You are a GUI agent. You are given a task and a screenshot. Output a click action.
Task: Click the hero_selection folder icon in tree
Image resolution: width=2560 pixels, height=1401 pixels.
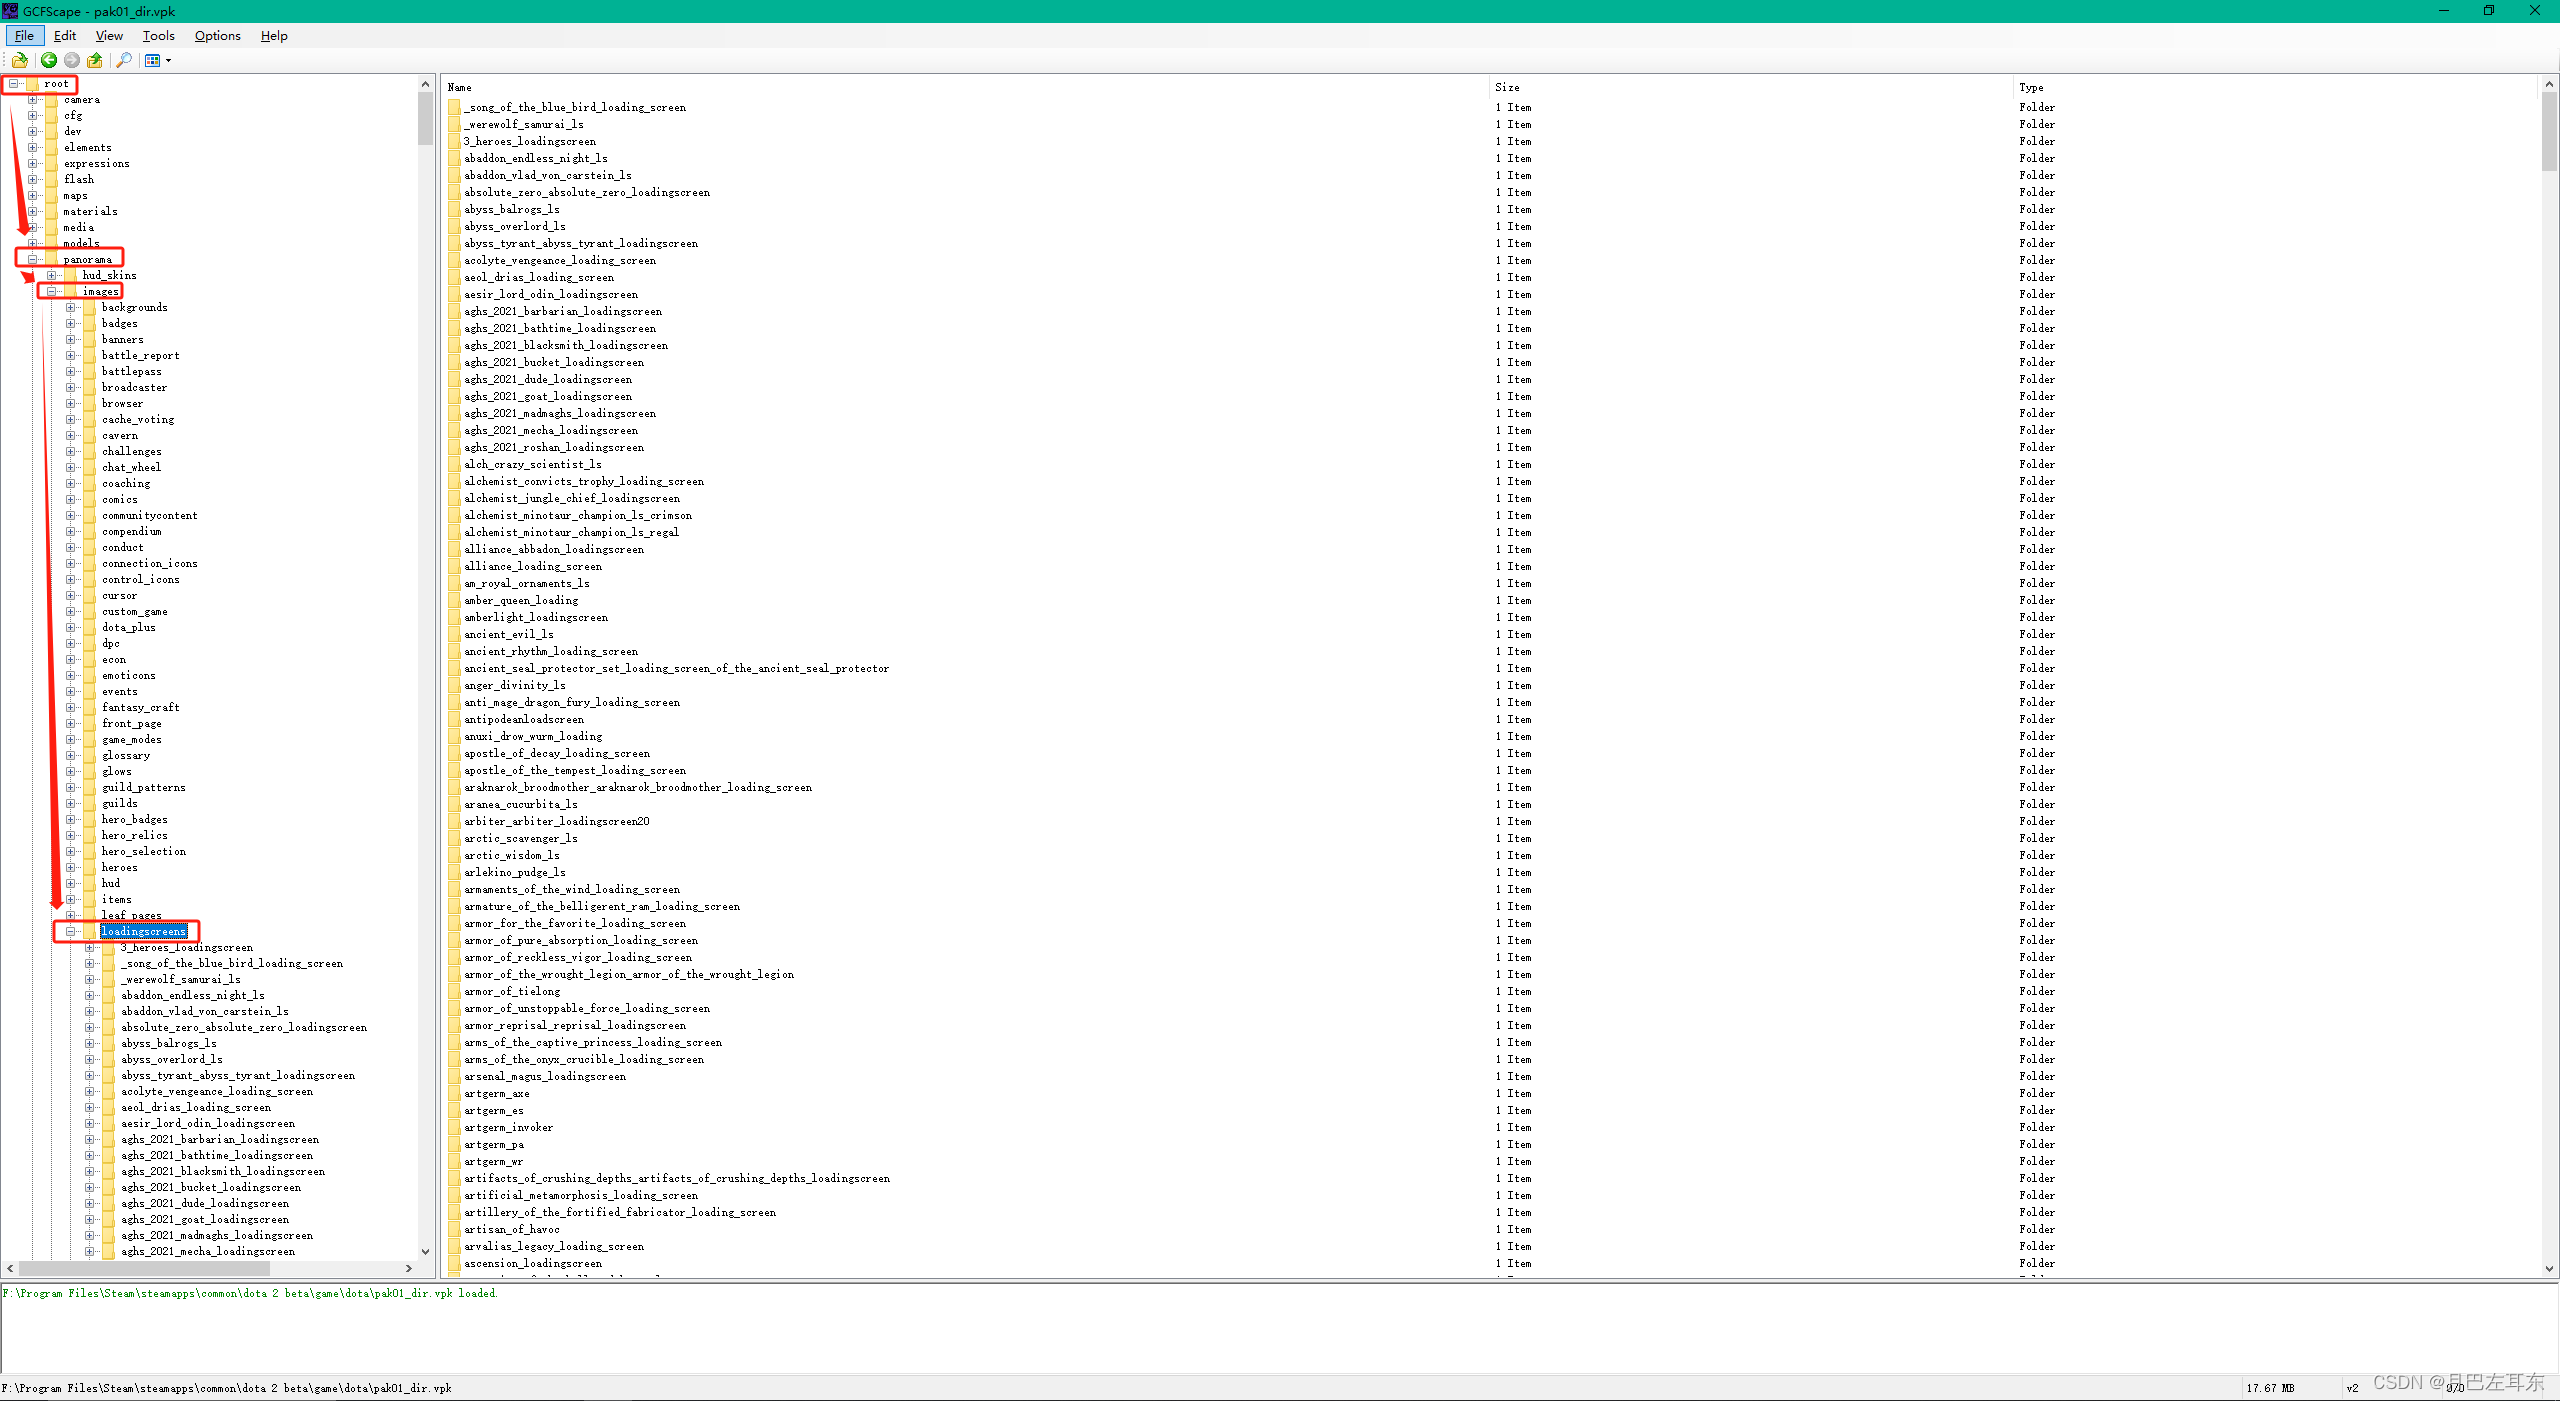point(89,852)
